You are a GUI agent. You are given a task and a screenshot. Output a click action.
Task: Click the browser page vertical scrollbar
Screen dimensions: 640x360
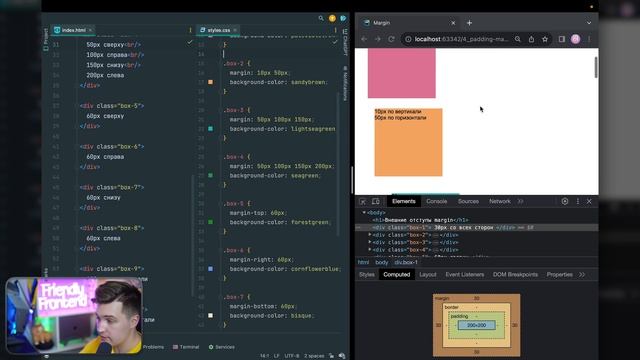tap(596, 67)
